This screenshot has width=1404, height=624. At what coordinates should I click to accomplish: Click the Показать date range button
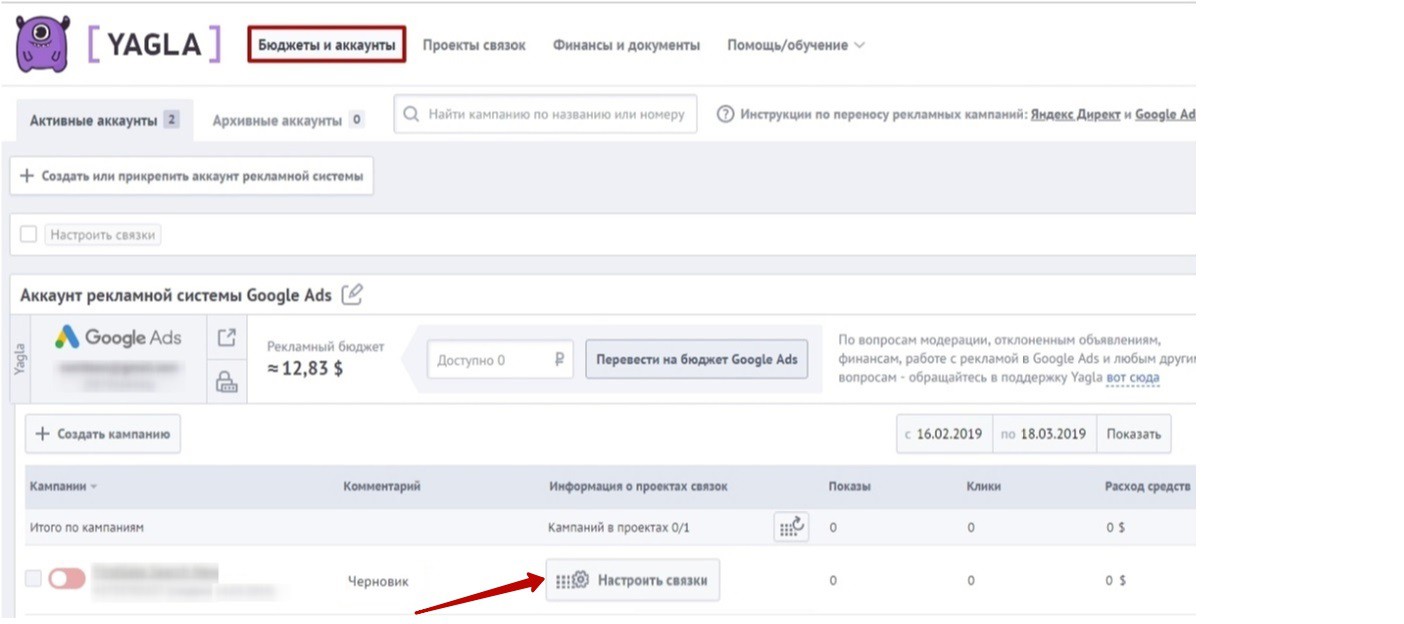[x=1133, y=434]
